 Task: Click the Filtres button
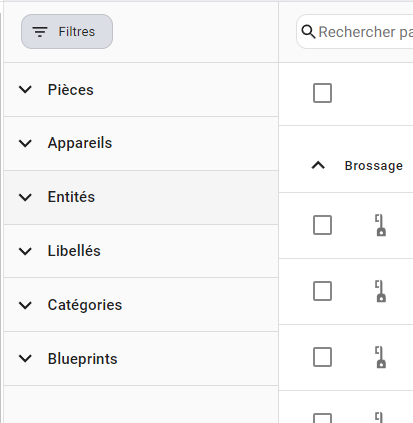pyautogui.click(x=67, y=32)
